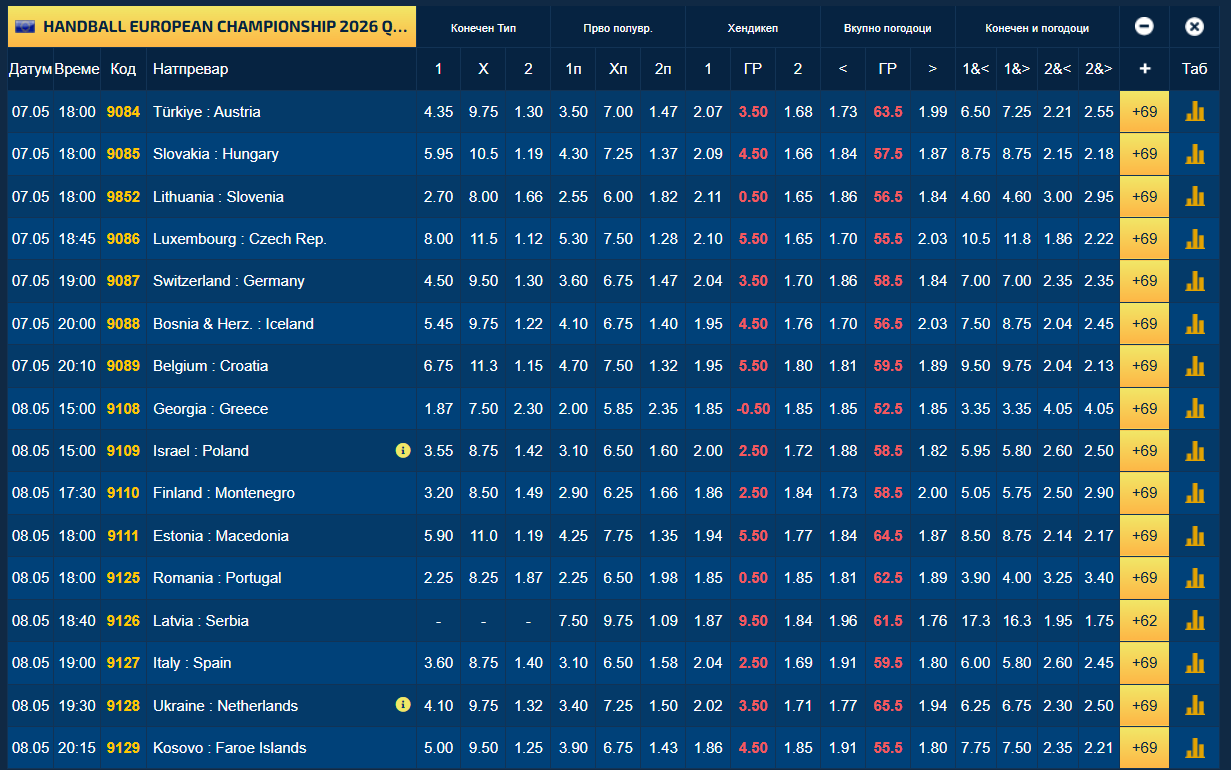Open statistics chart icon for Romania : Portugal

click(1194, 578)
